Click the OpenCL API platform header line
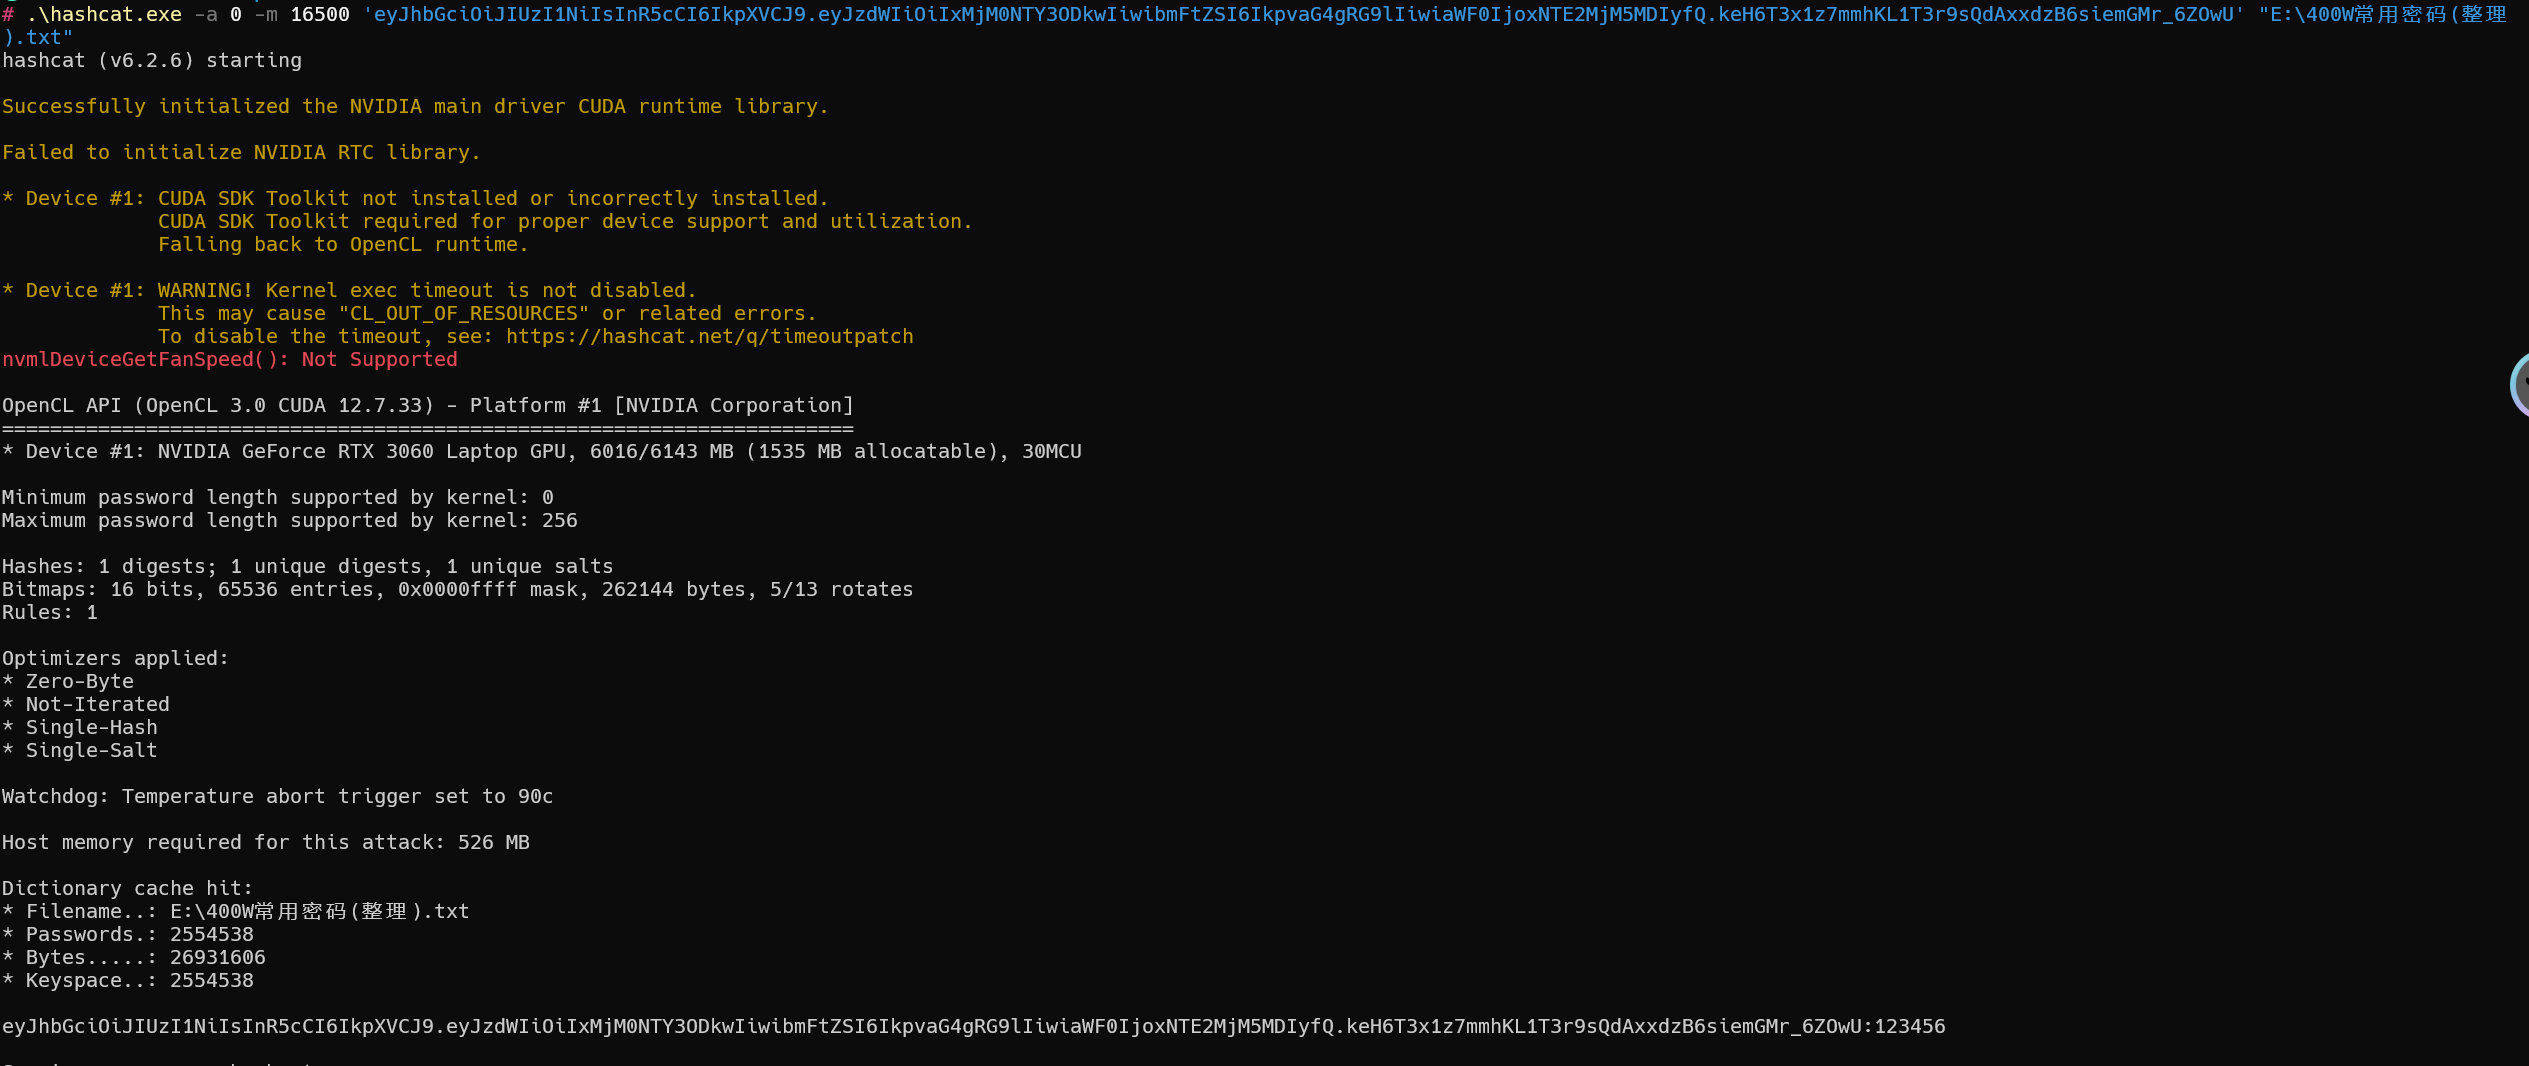 427,405
